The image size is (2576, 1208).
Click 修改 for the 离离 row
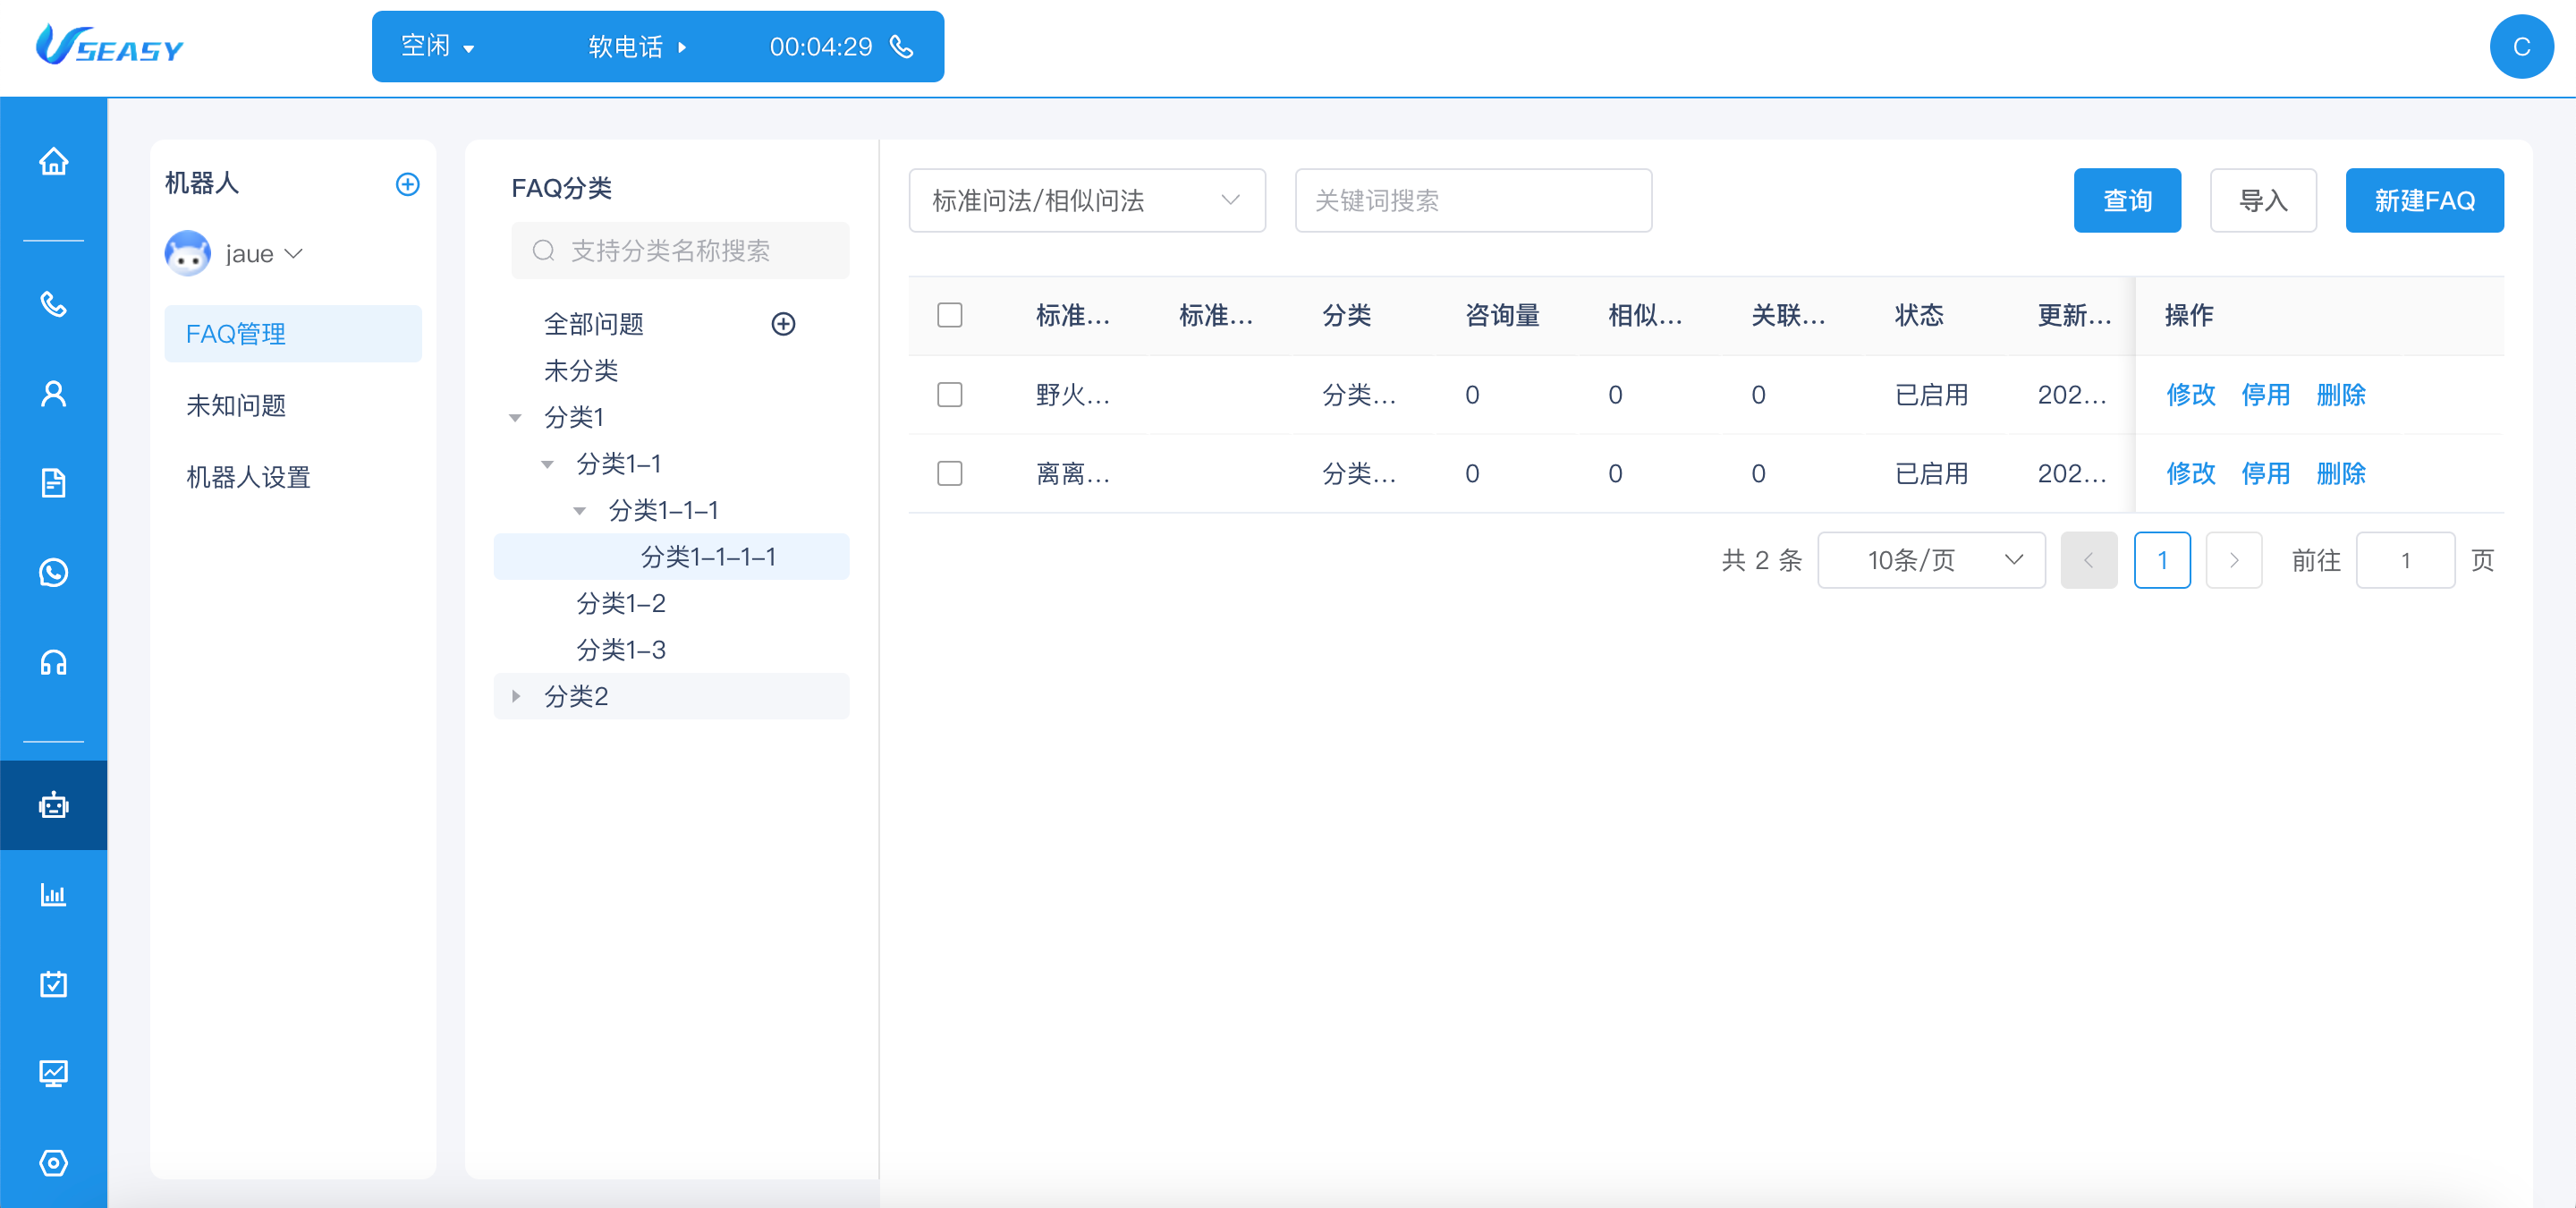tap(2190, 473)
